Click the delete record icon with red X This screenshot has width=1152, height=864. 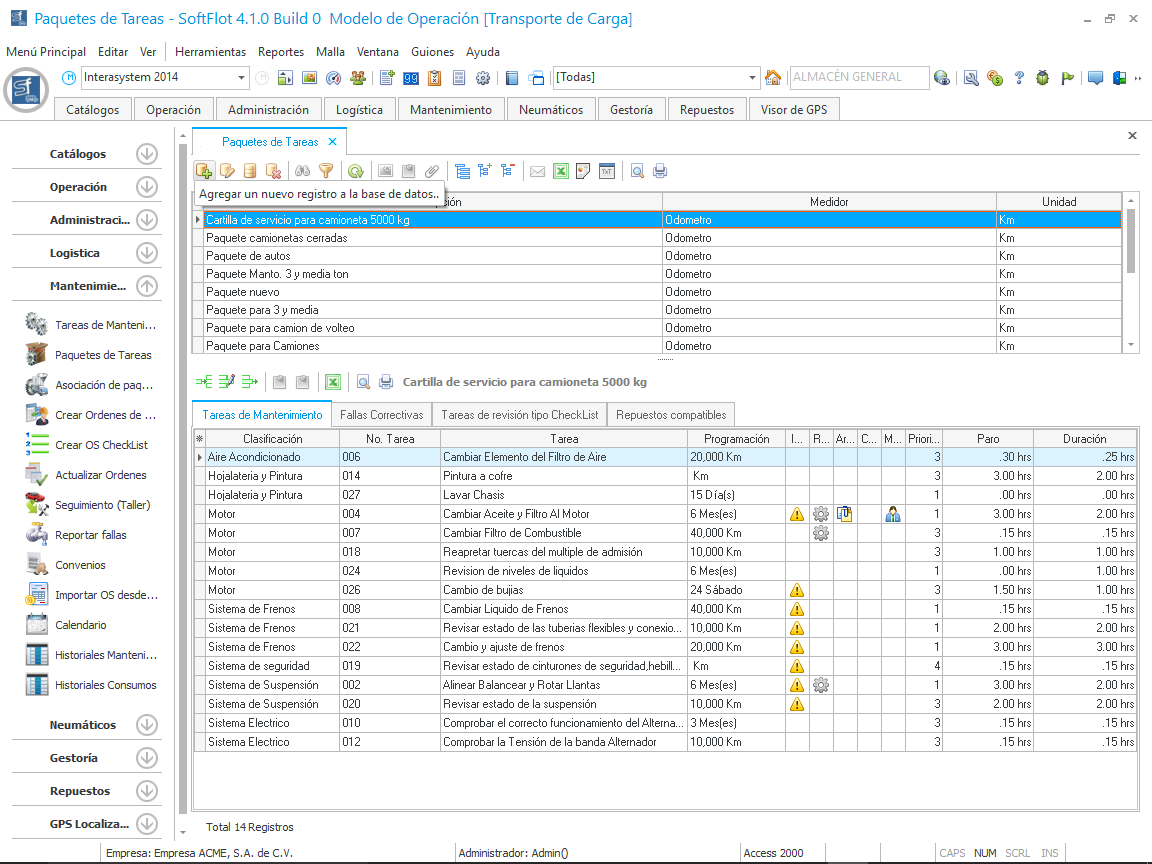(273, 171)
